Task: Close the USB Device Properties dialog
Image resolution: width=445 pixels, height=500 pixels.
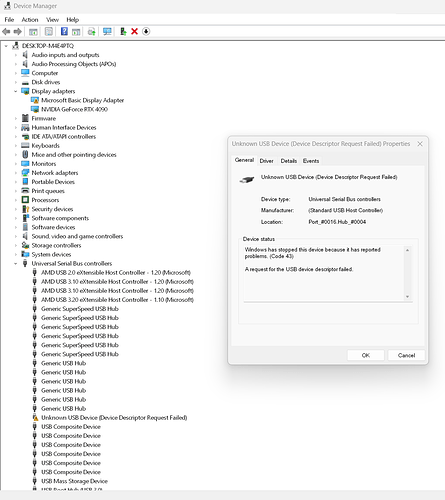Action: coord(420,144)
